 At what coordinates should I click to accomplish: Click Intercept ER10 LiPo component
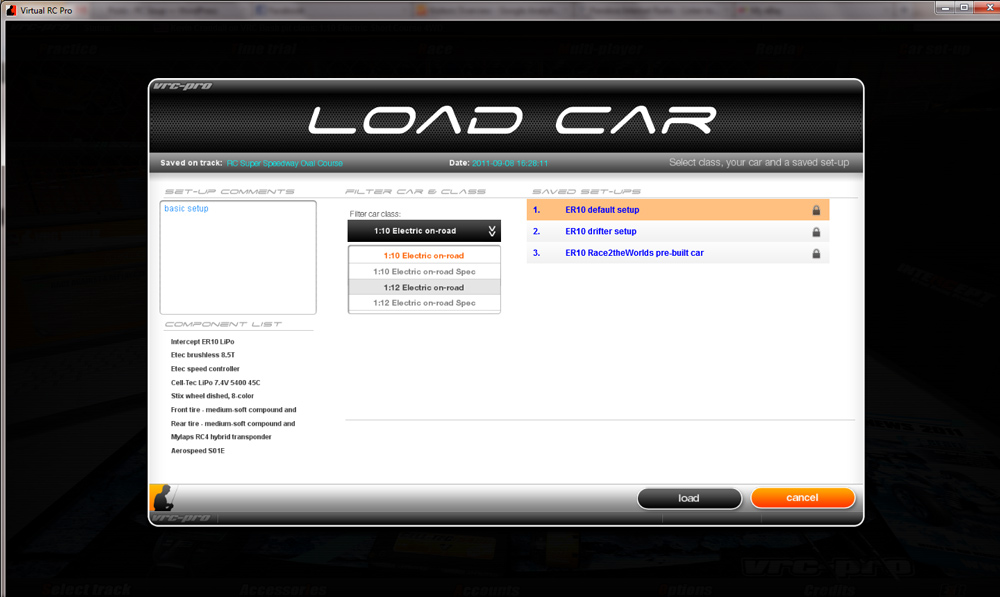202,342
